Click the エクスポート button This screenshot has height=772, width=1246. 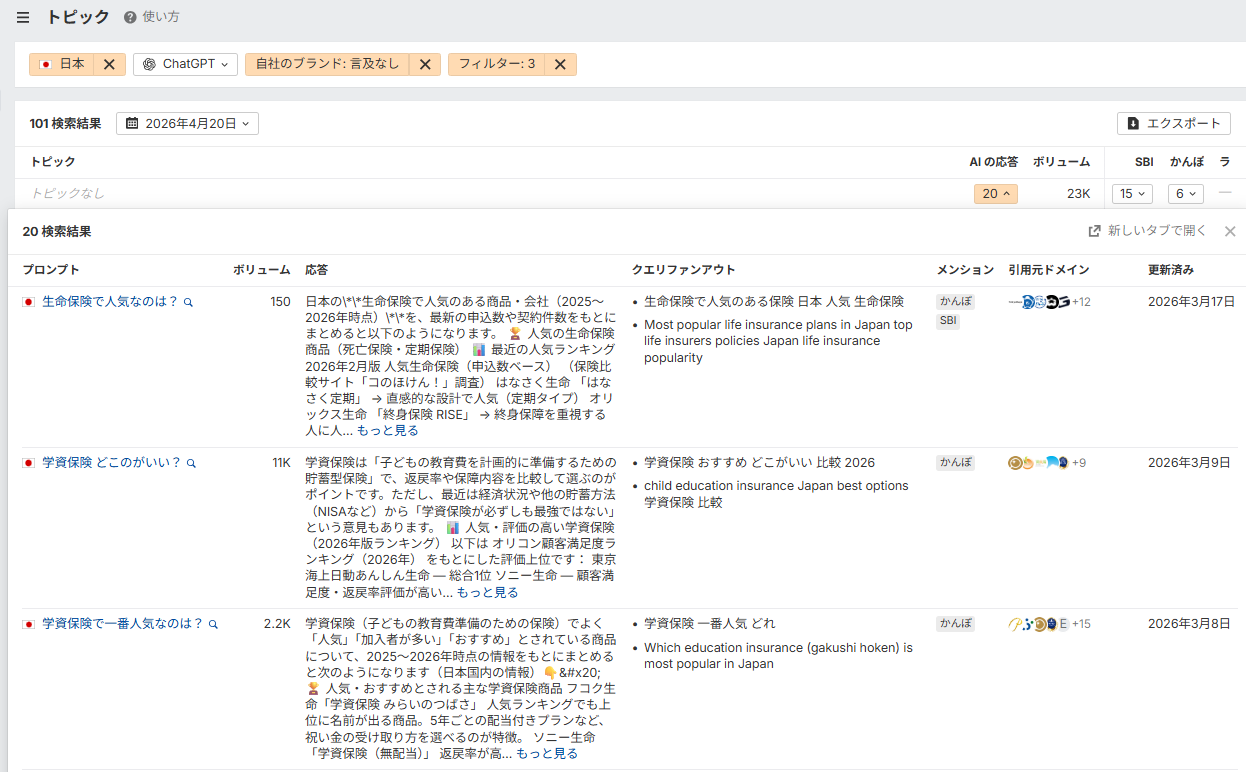[1173, 124]
